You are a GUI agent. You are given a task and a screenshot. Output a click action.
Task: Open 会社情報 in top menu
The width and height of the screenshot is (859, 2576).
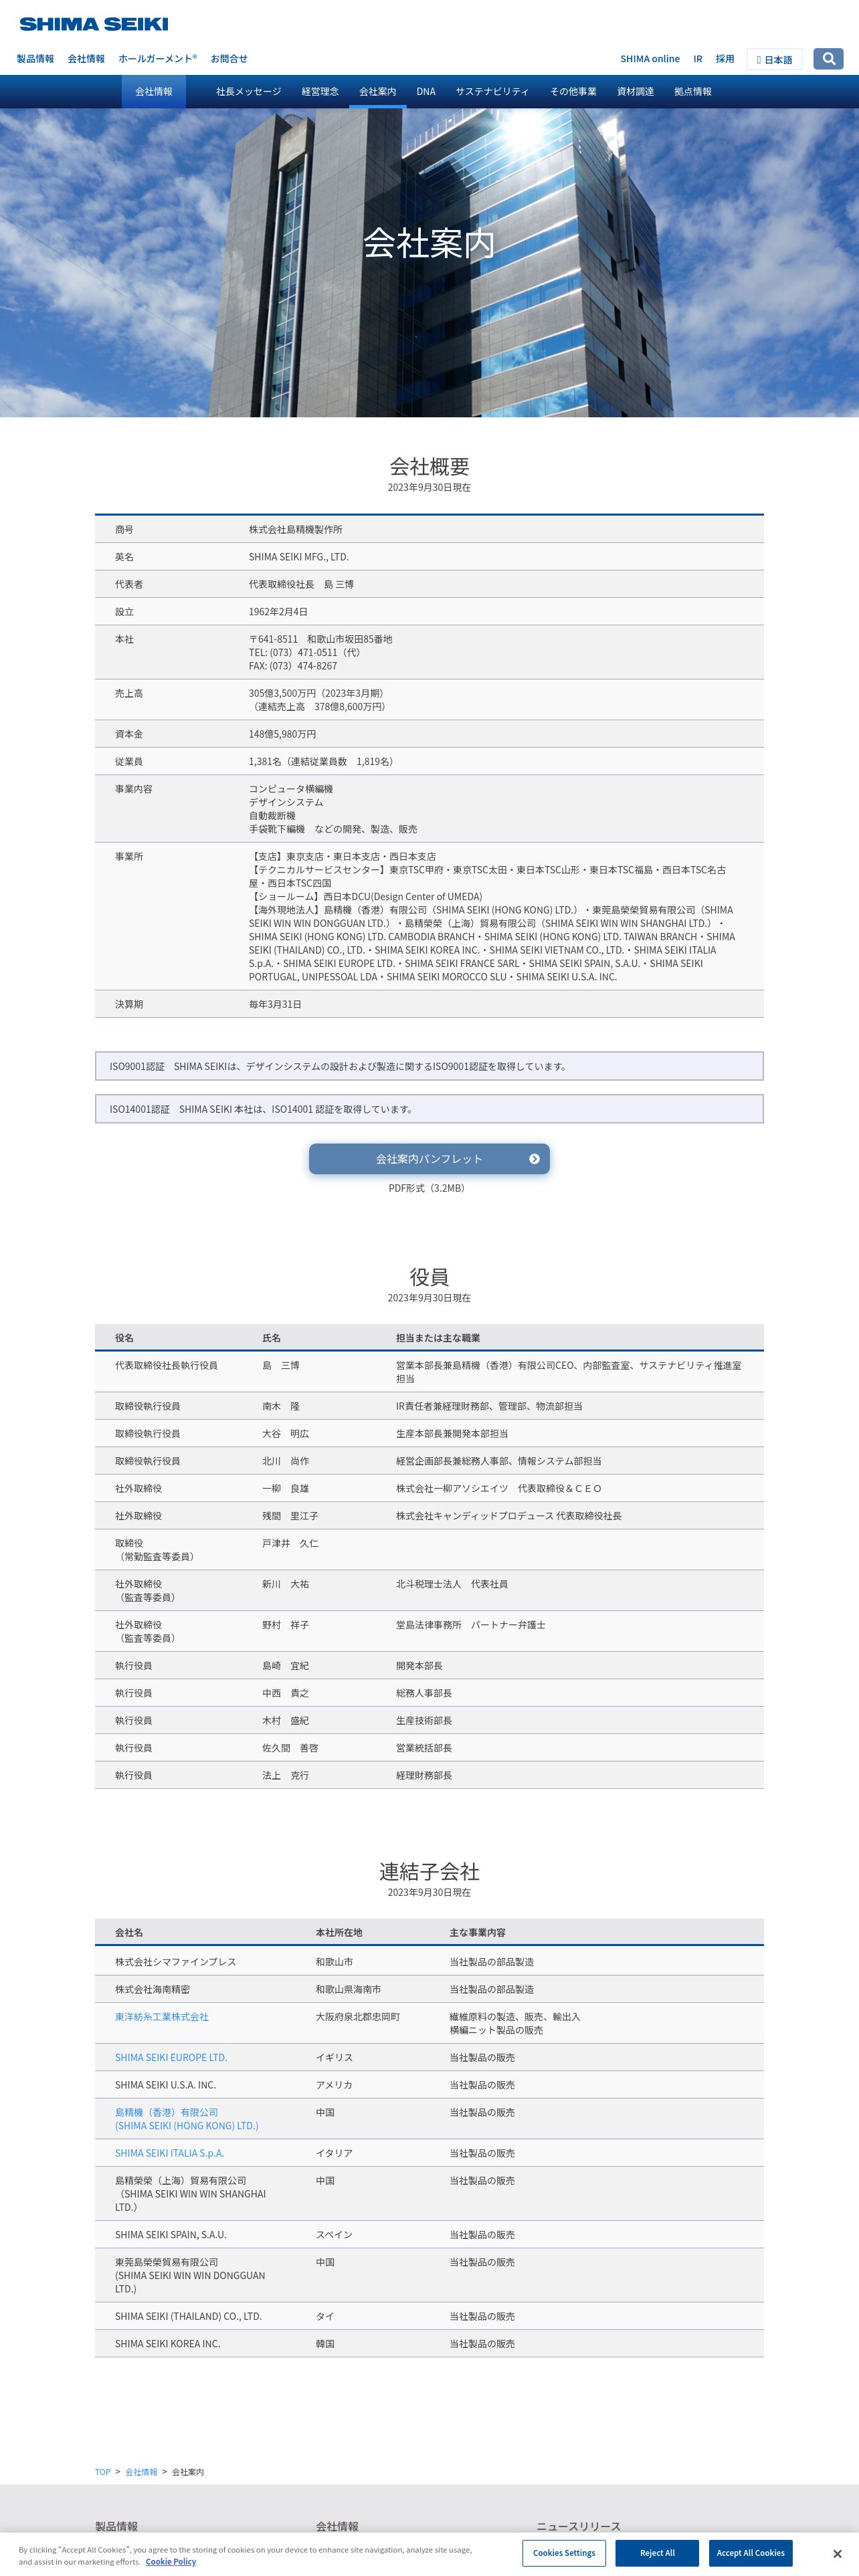point(86,59)
